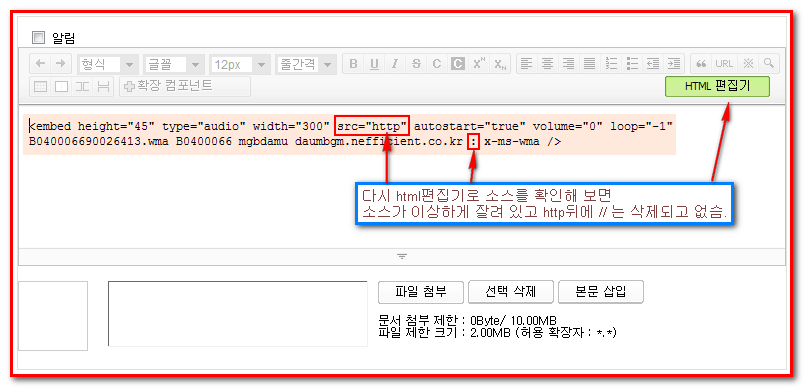Center align the text
804x388 pixels.
pyautogui.click(x=548, y=64)
